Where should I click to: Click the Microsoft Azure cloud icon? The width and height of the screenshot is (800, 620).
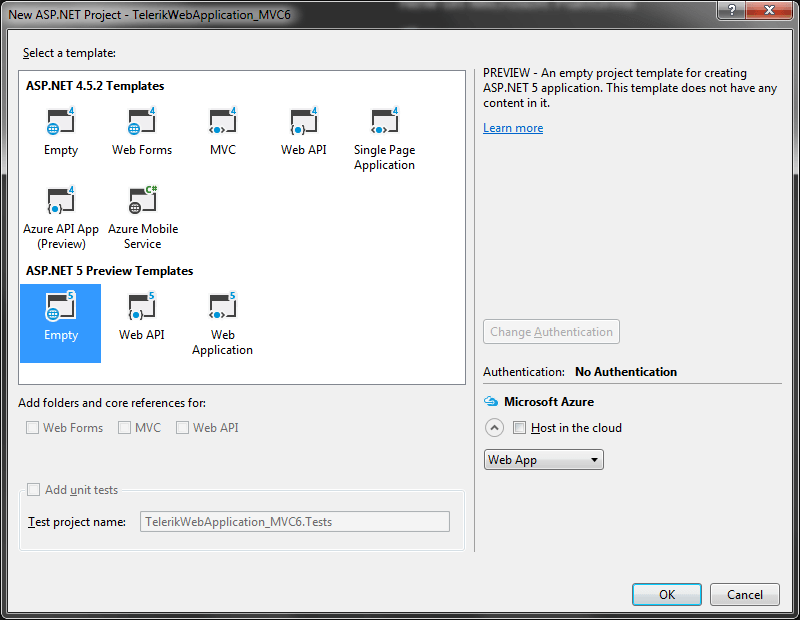(x=491, y=402)
